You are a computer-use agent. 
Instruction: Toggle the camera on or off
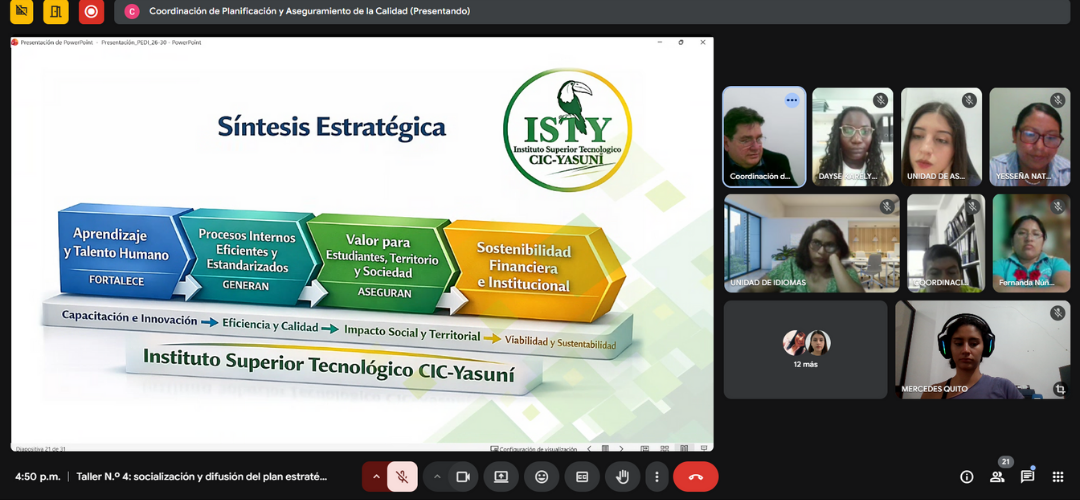(x=463, y=477)
